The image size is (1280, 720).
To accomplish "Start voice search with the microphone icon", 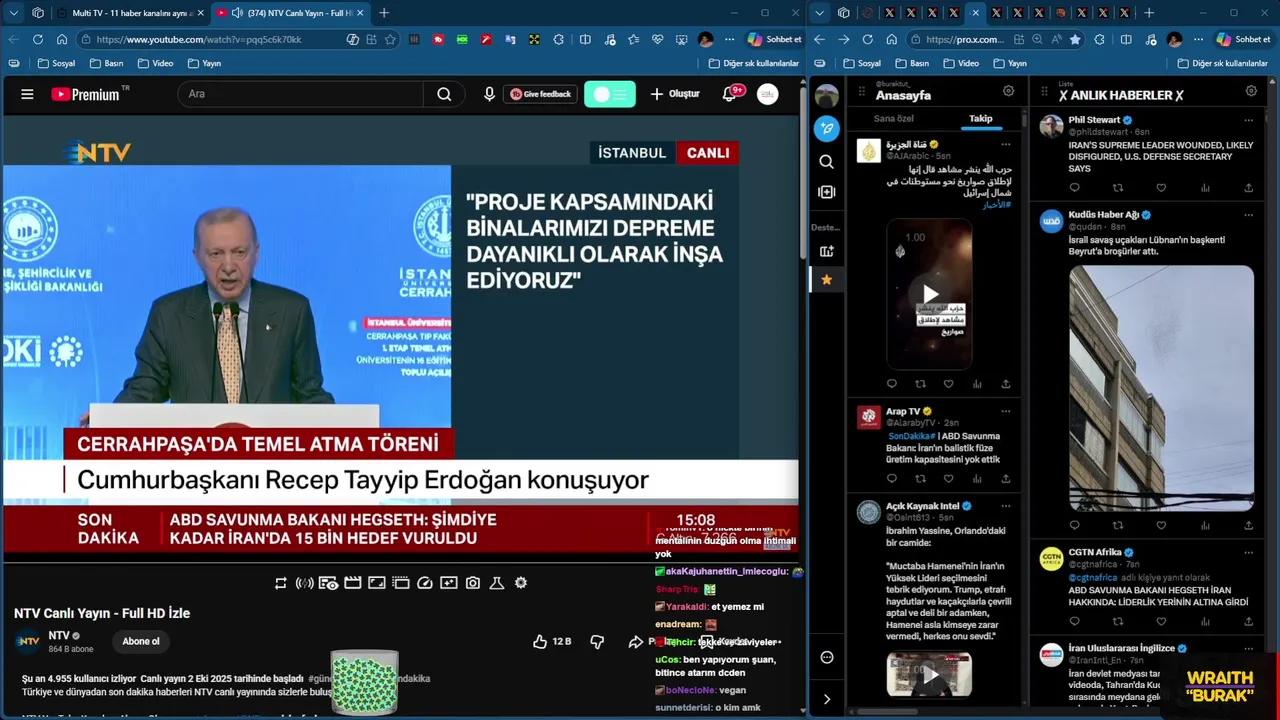I will pyautogui.click(x=489, y=94).
